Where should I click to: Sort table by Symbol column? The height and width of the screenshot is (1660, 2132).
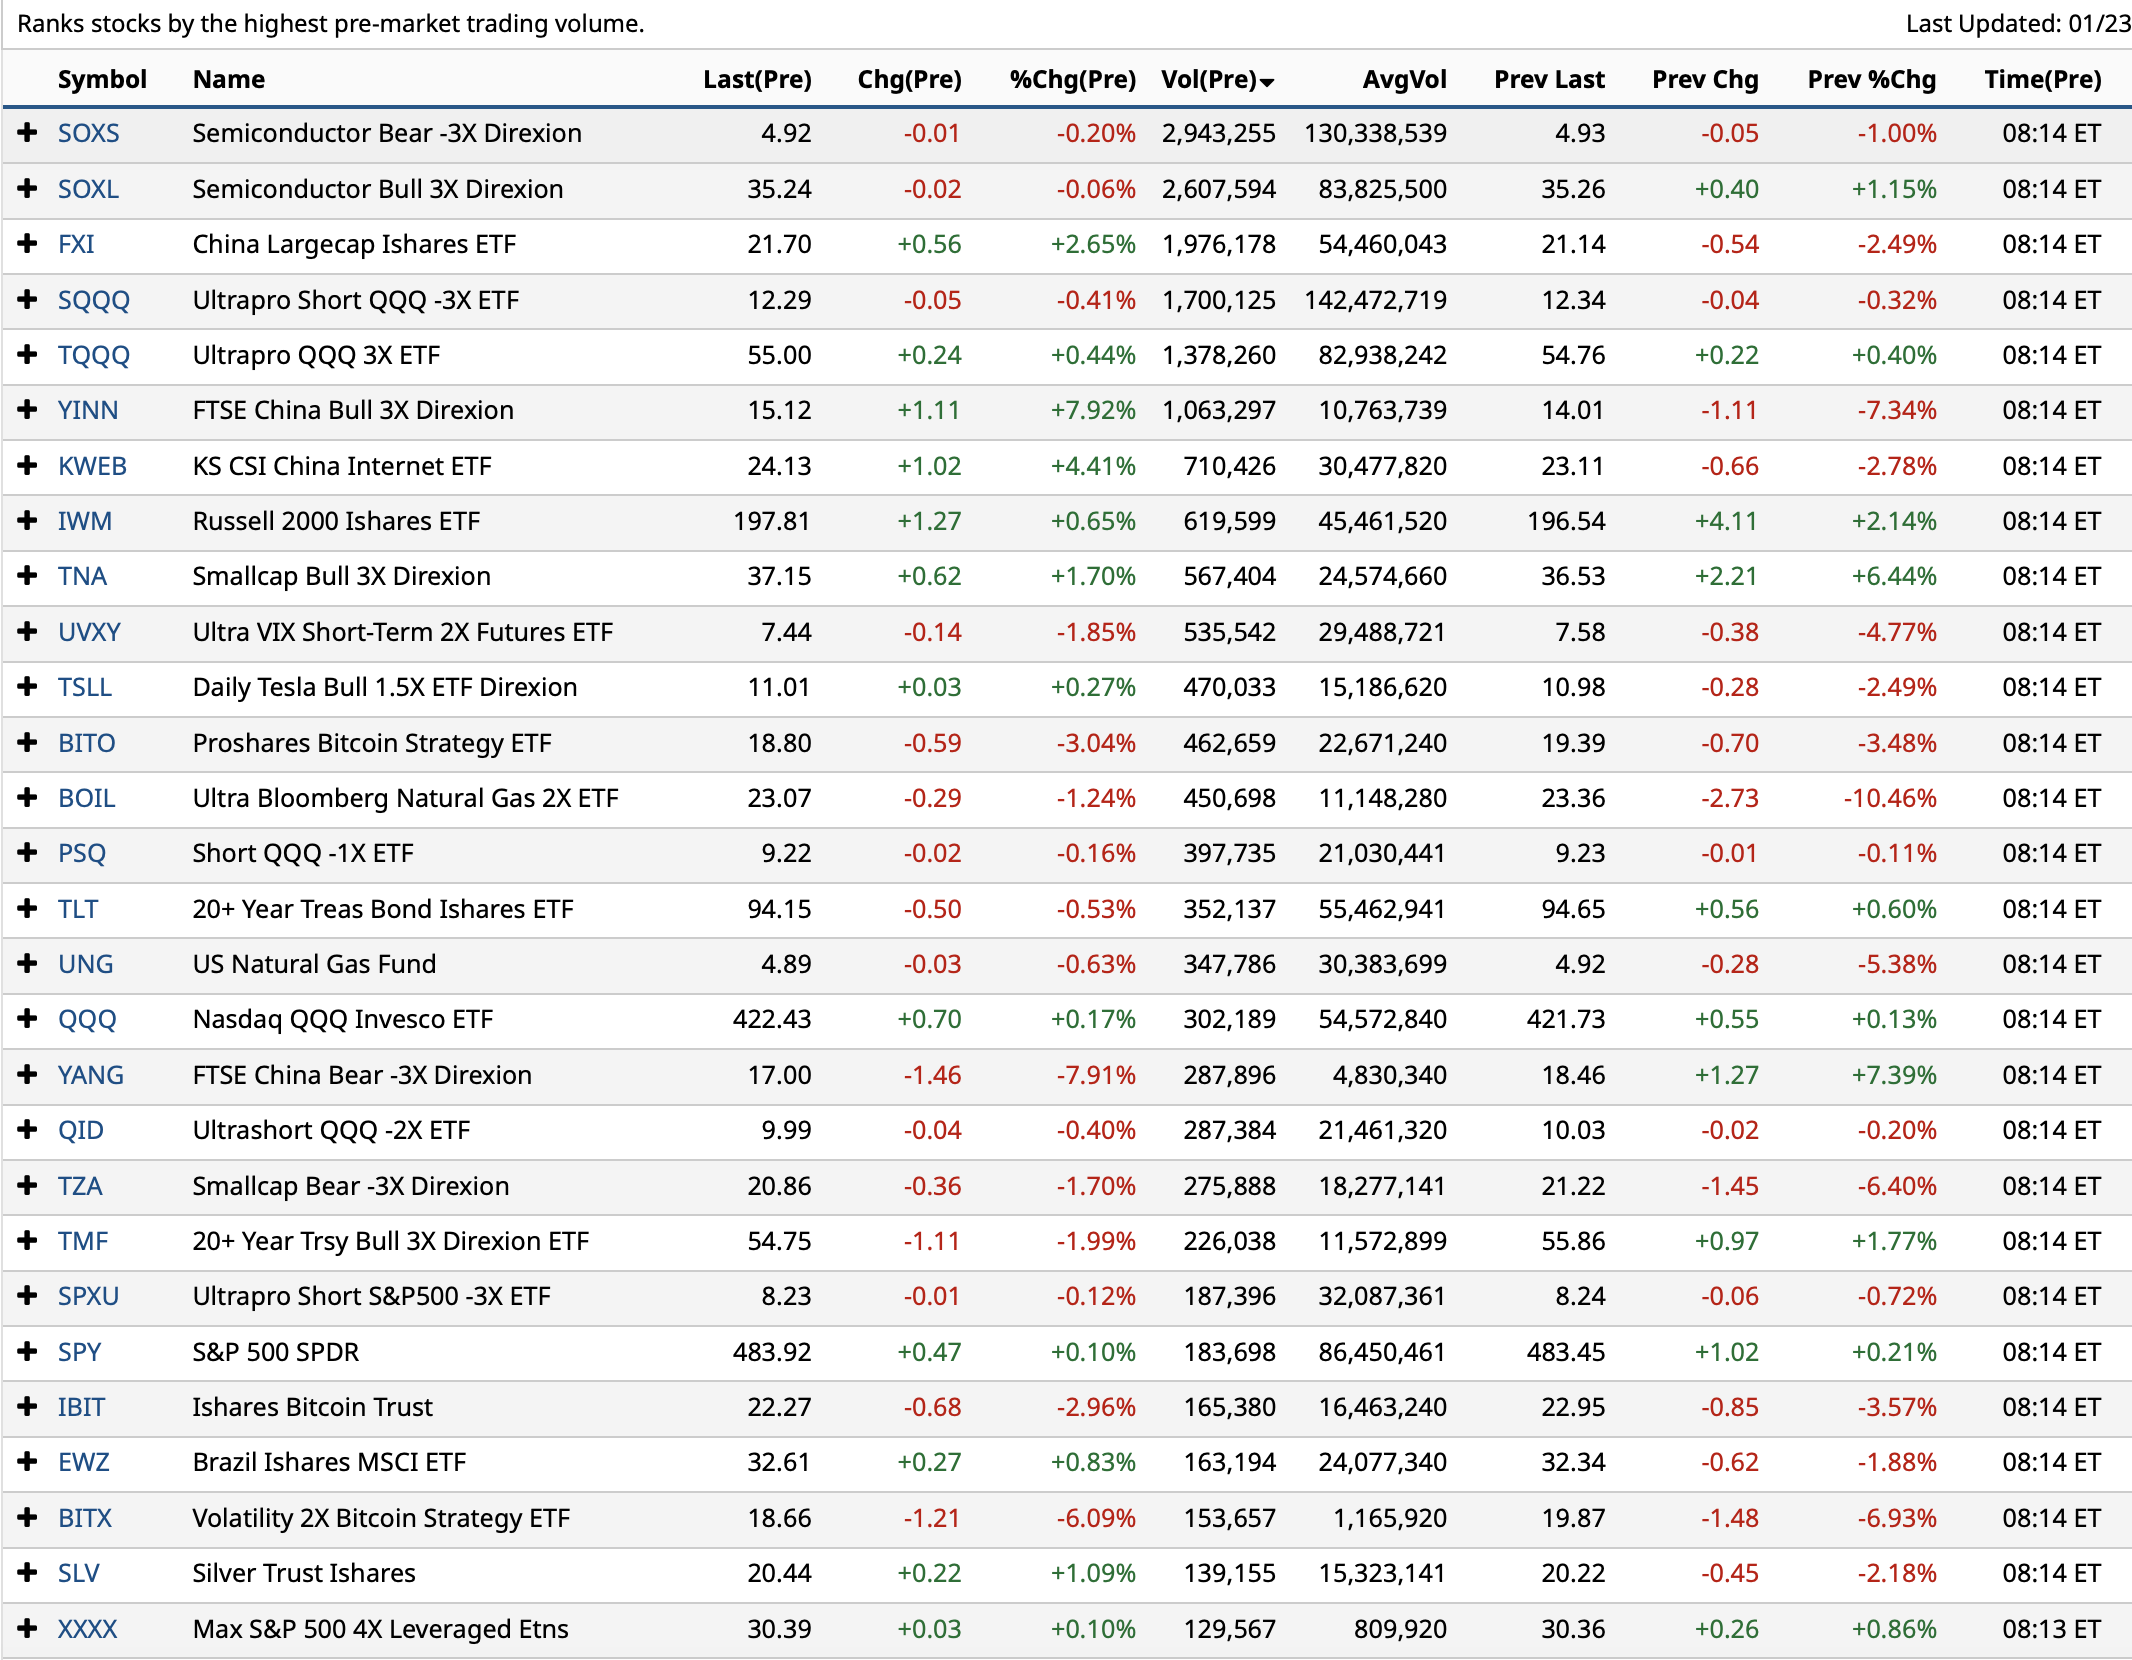click(x=102, y=80)
